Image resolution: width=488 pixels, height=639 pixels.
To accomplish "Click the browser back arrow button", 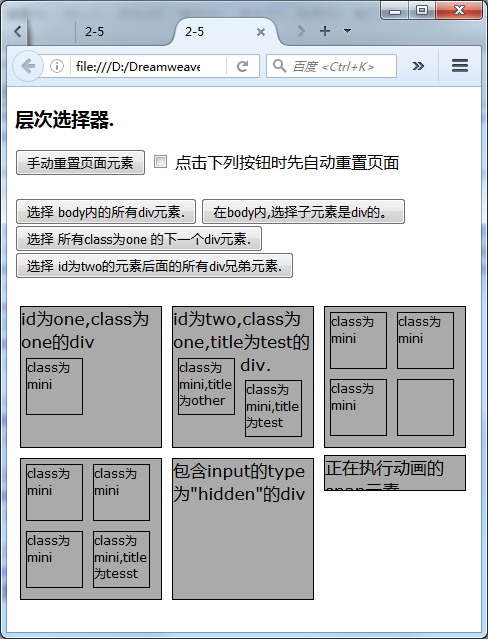I will (x=28, y=66).
